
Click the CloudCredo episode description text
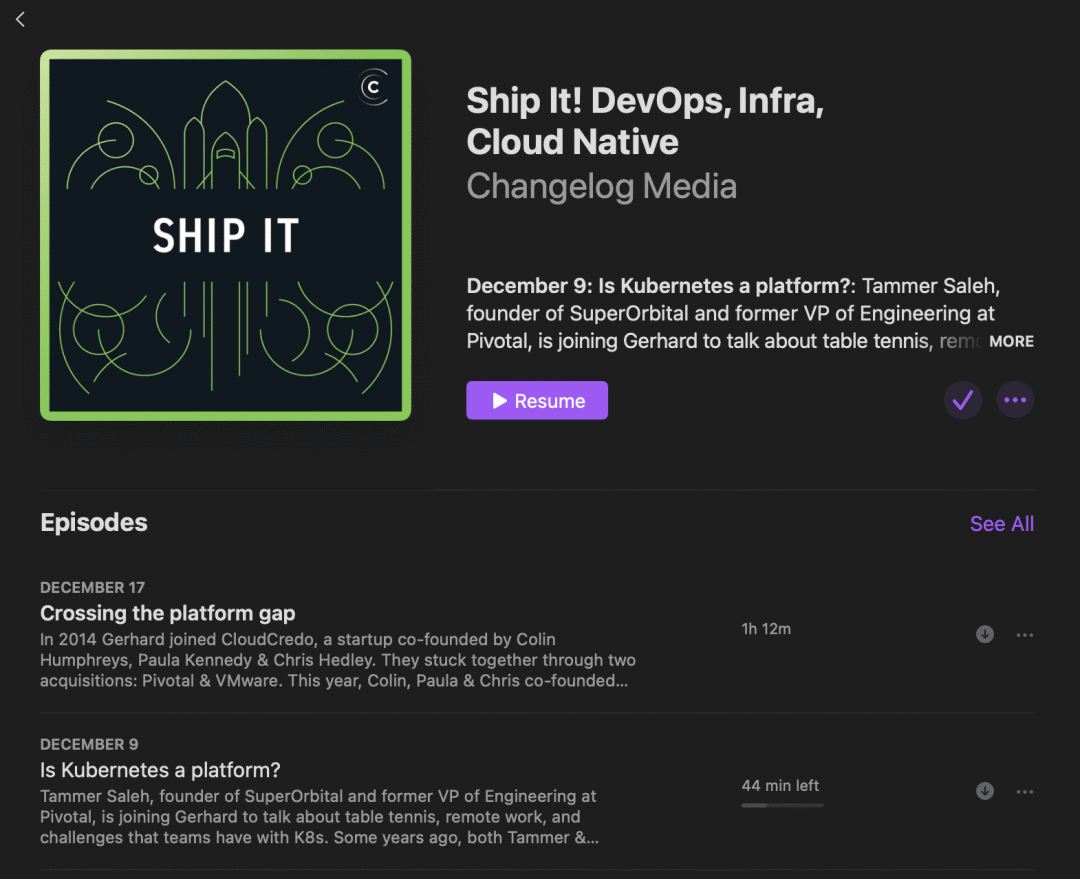tap(338, 660)
